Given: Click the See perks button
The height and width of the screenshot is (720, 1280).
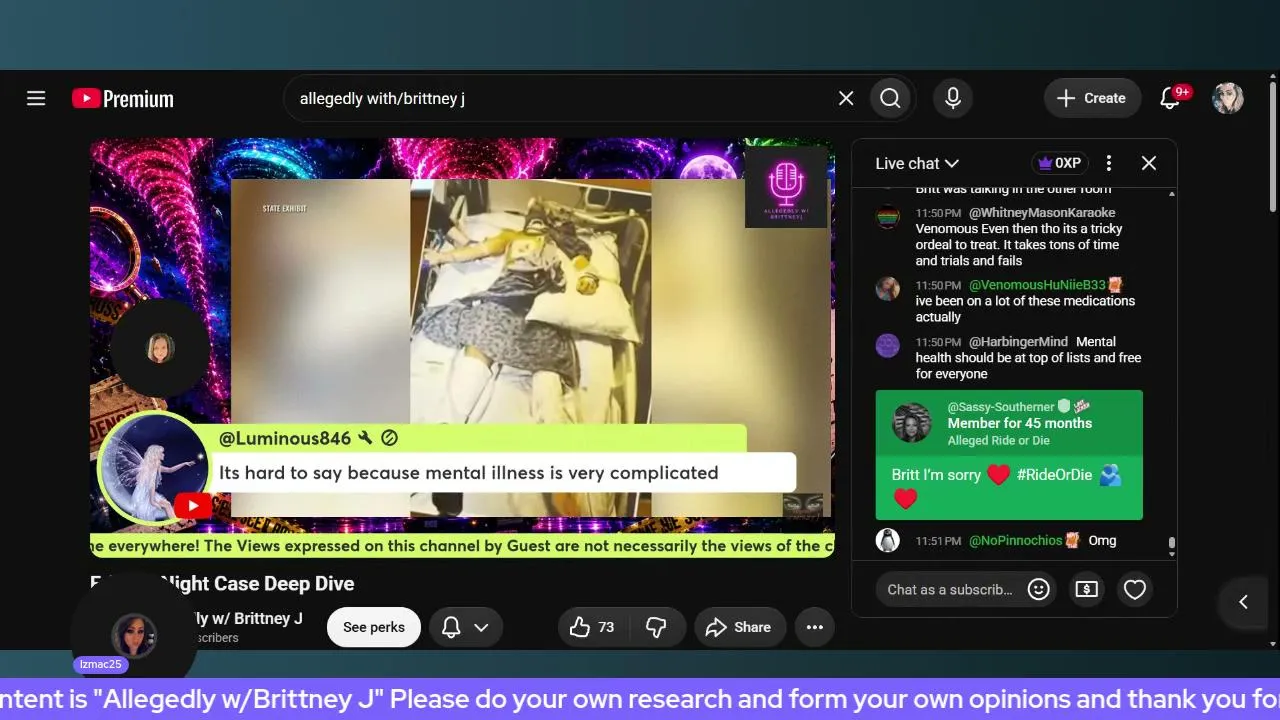Looking at the screenshot, I should point(374,627).
